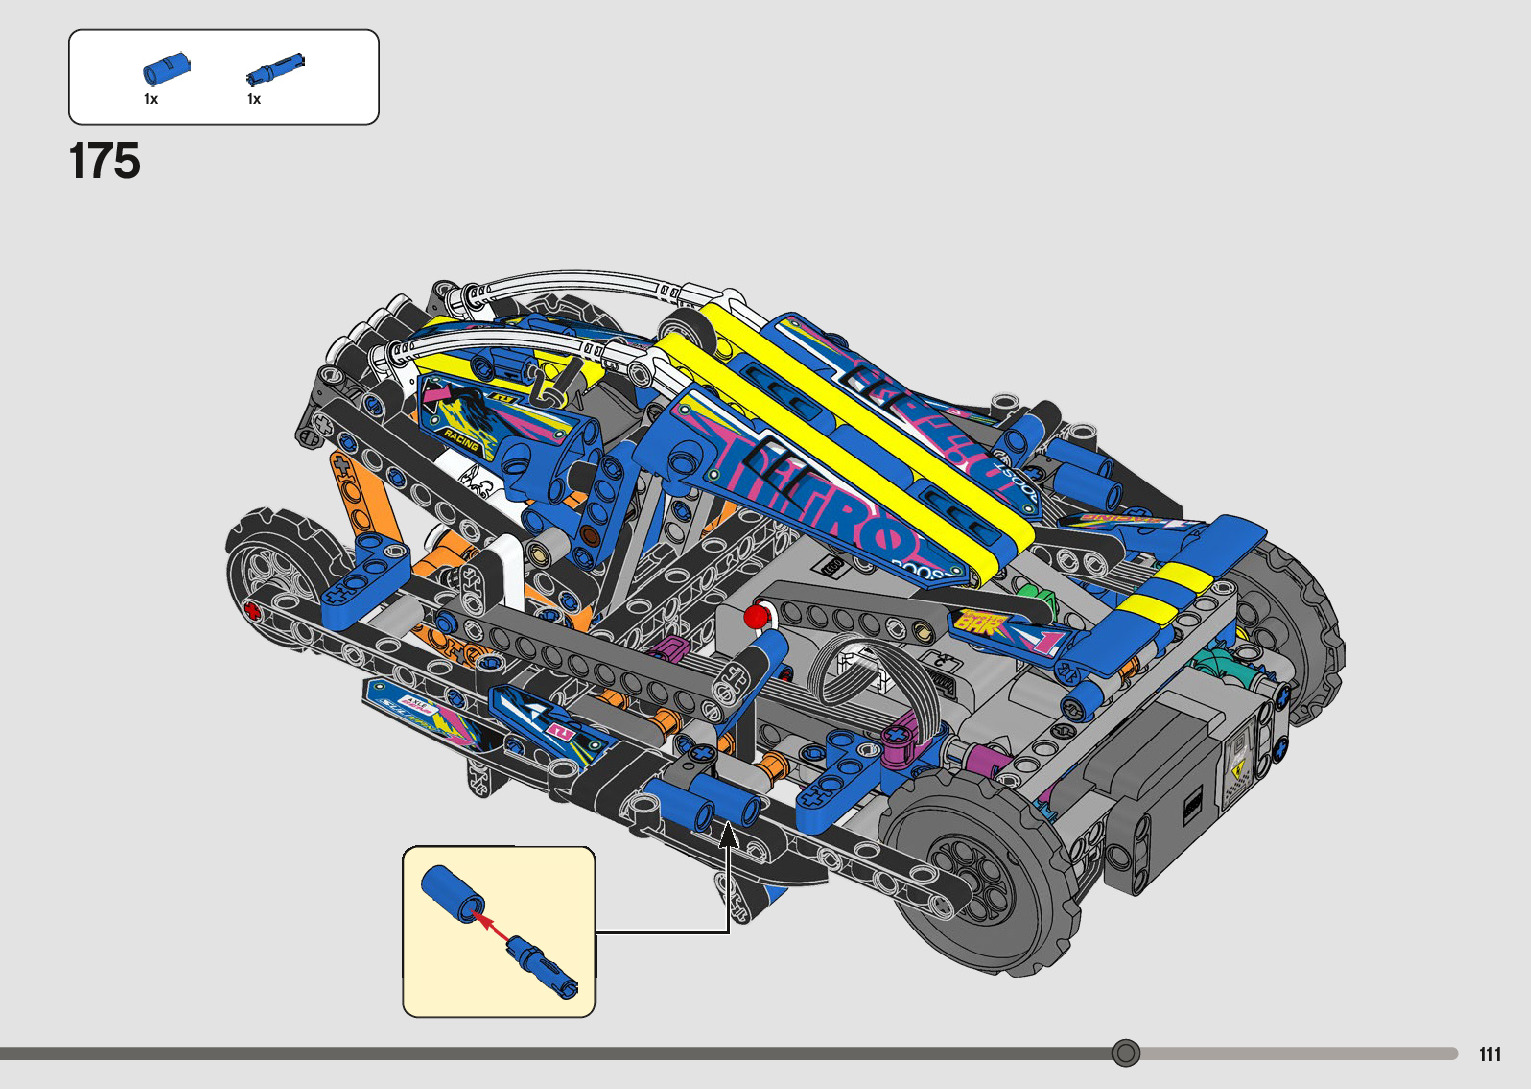The height and width of the screenshot is (1089, 1531).
Task: Click the number 1 sticker on rear panel
Action: coord(1046,641)
